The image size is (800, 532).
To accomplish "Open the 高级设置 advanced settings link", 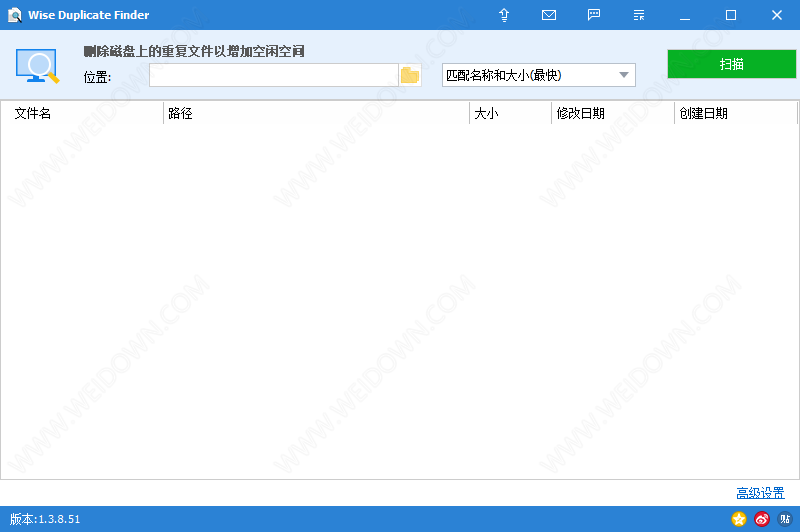I will [760, 493].
